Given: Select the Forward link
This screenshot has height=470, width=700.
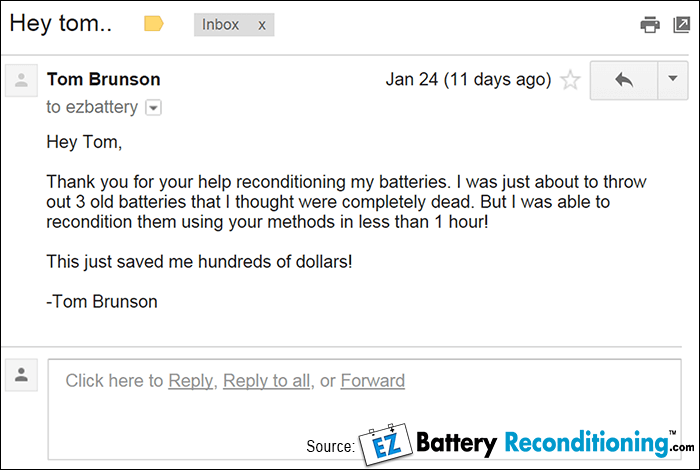Looking at the screenshot, I should (373, 380).
